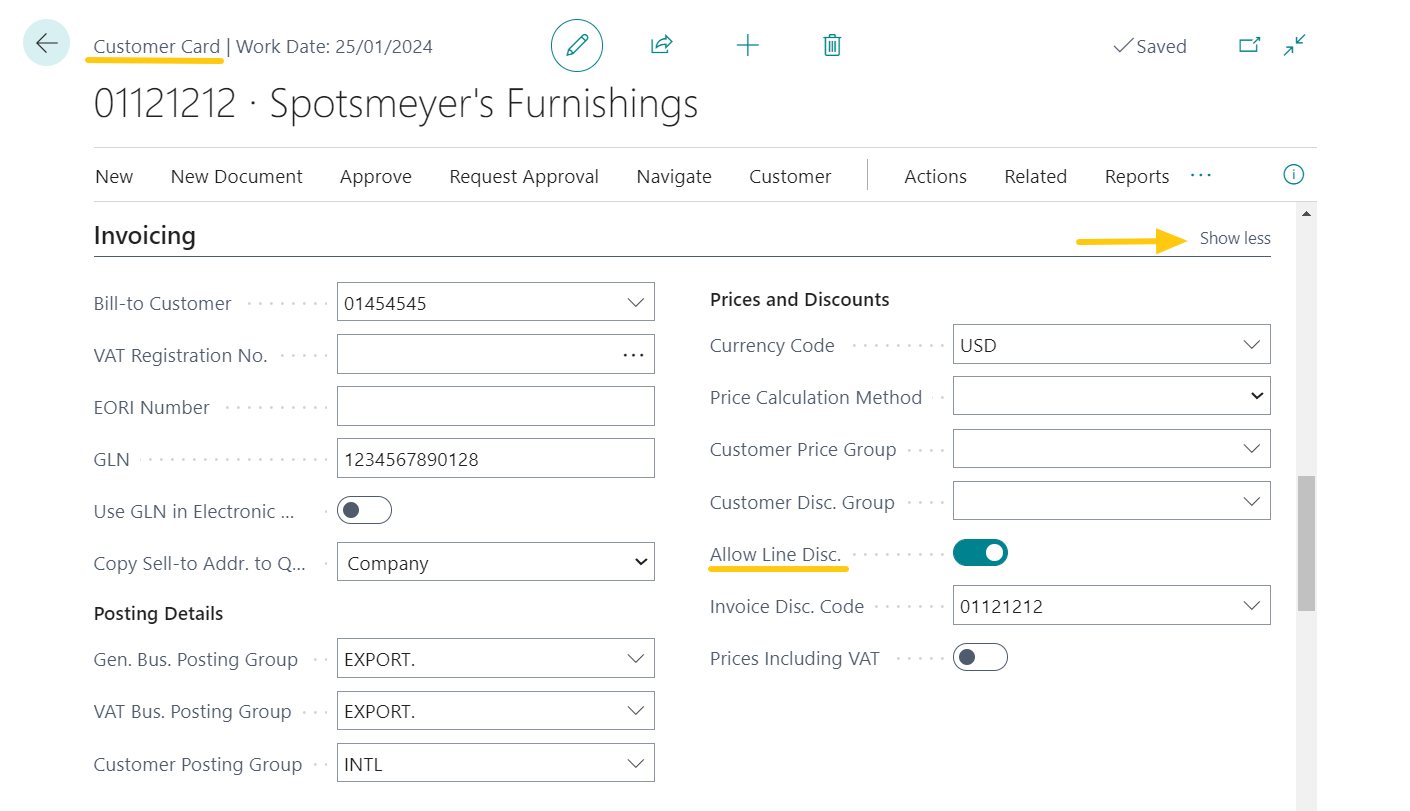Open card in new window icon
This screenshot has height=811, width=1410.
(1249, 45)
